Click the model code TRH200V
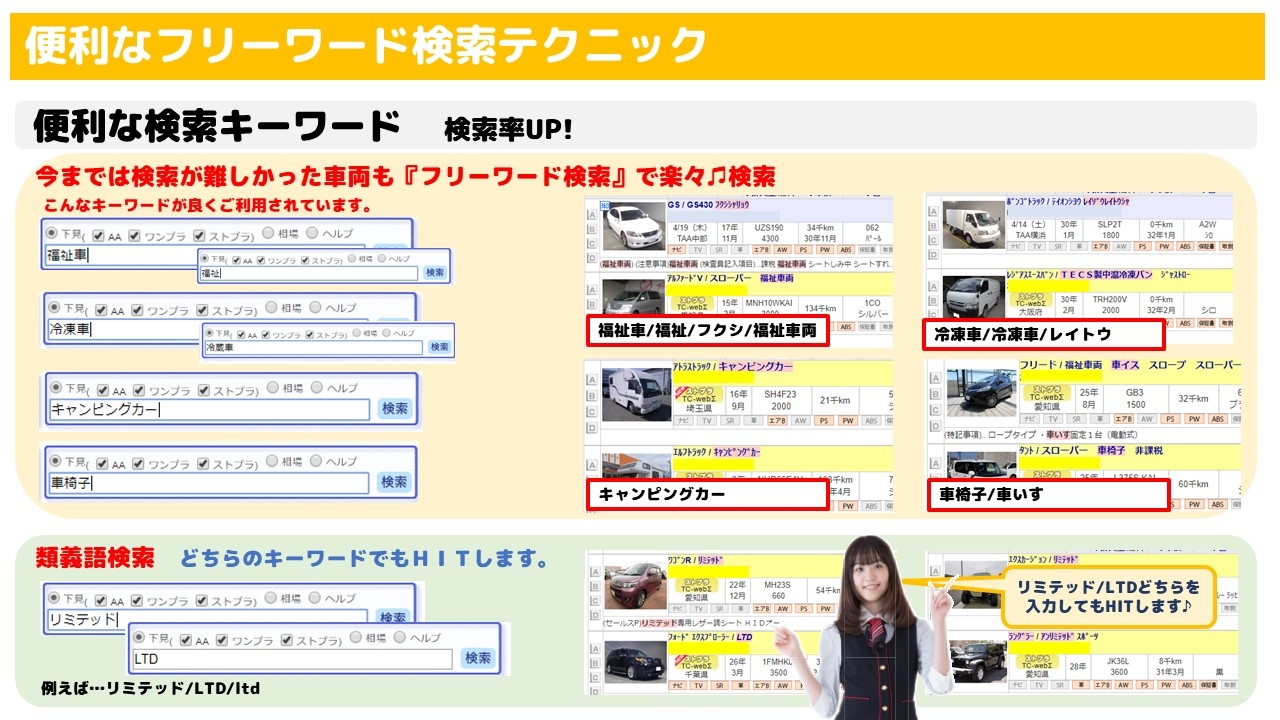 pos(1110,298)
